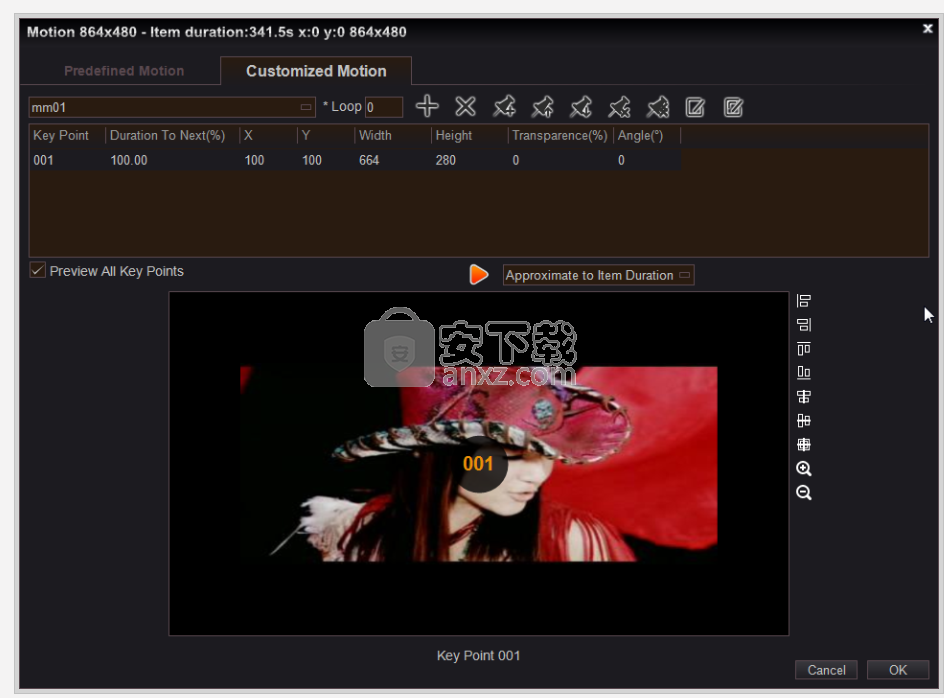Click the Key Point column header
Image resolution: width=944 pixels, height=698 pixels.
61,136
